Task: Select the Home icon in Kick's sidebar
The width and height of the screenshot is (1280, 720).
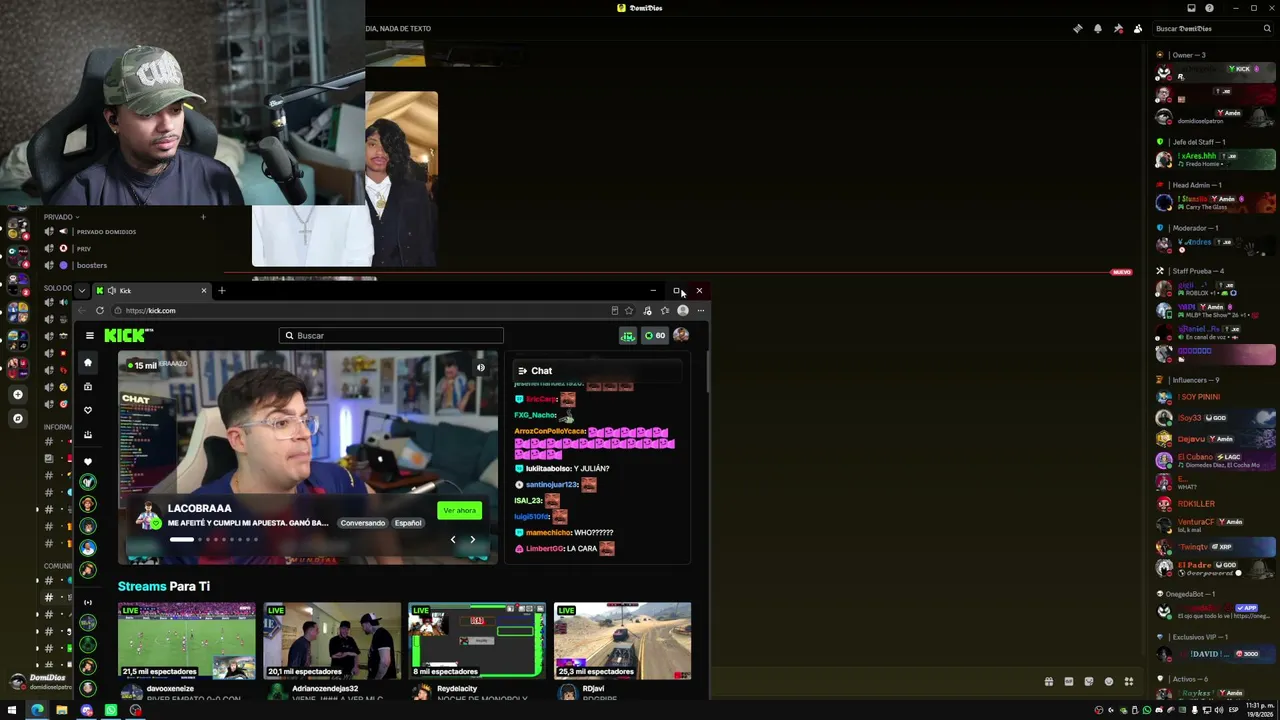Action: tap(88, 363)
